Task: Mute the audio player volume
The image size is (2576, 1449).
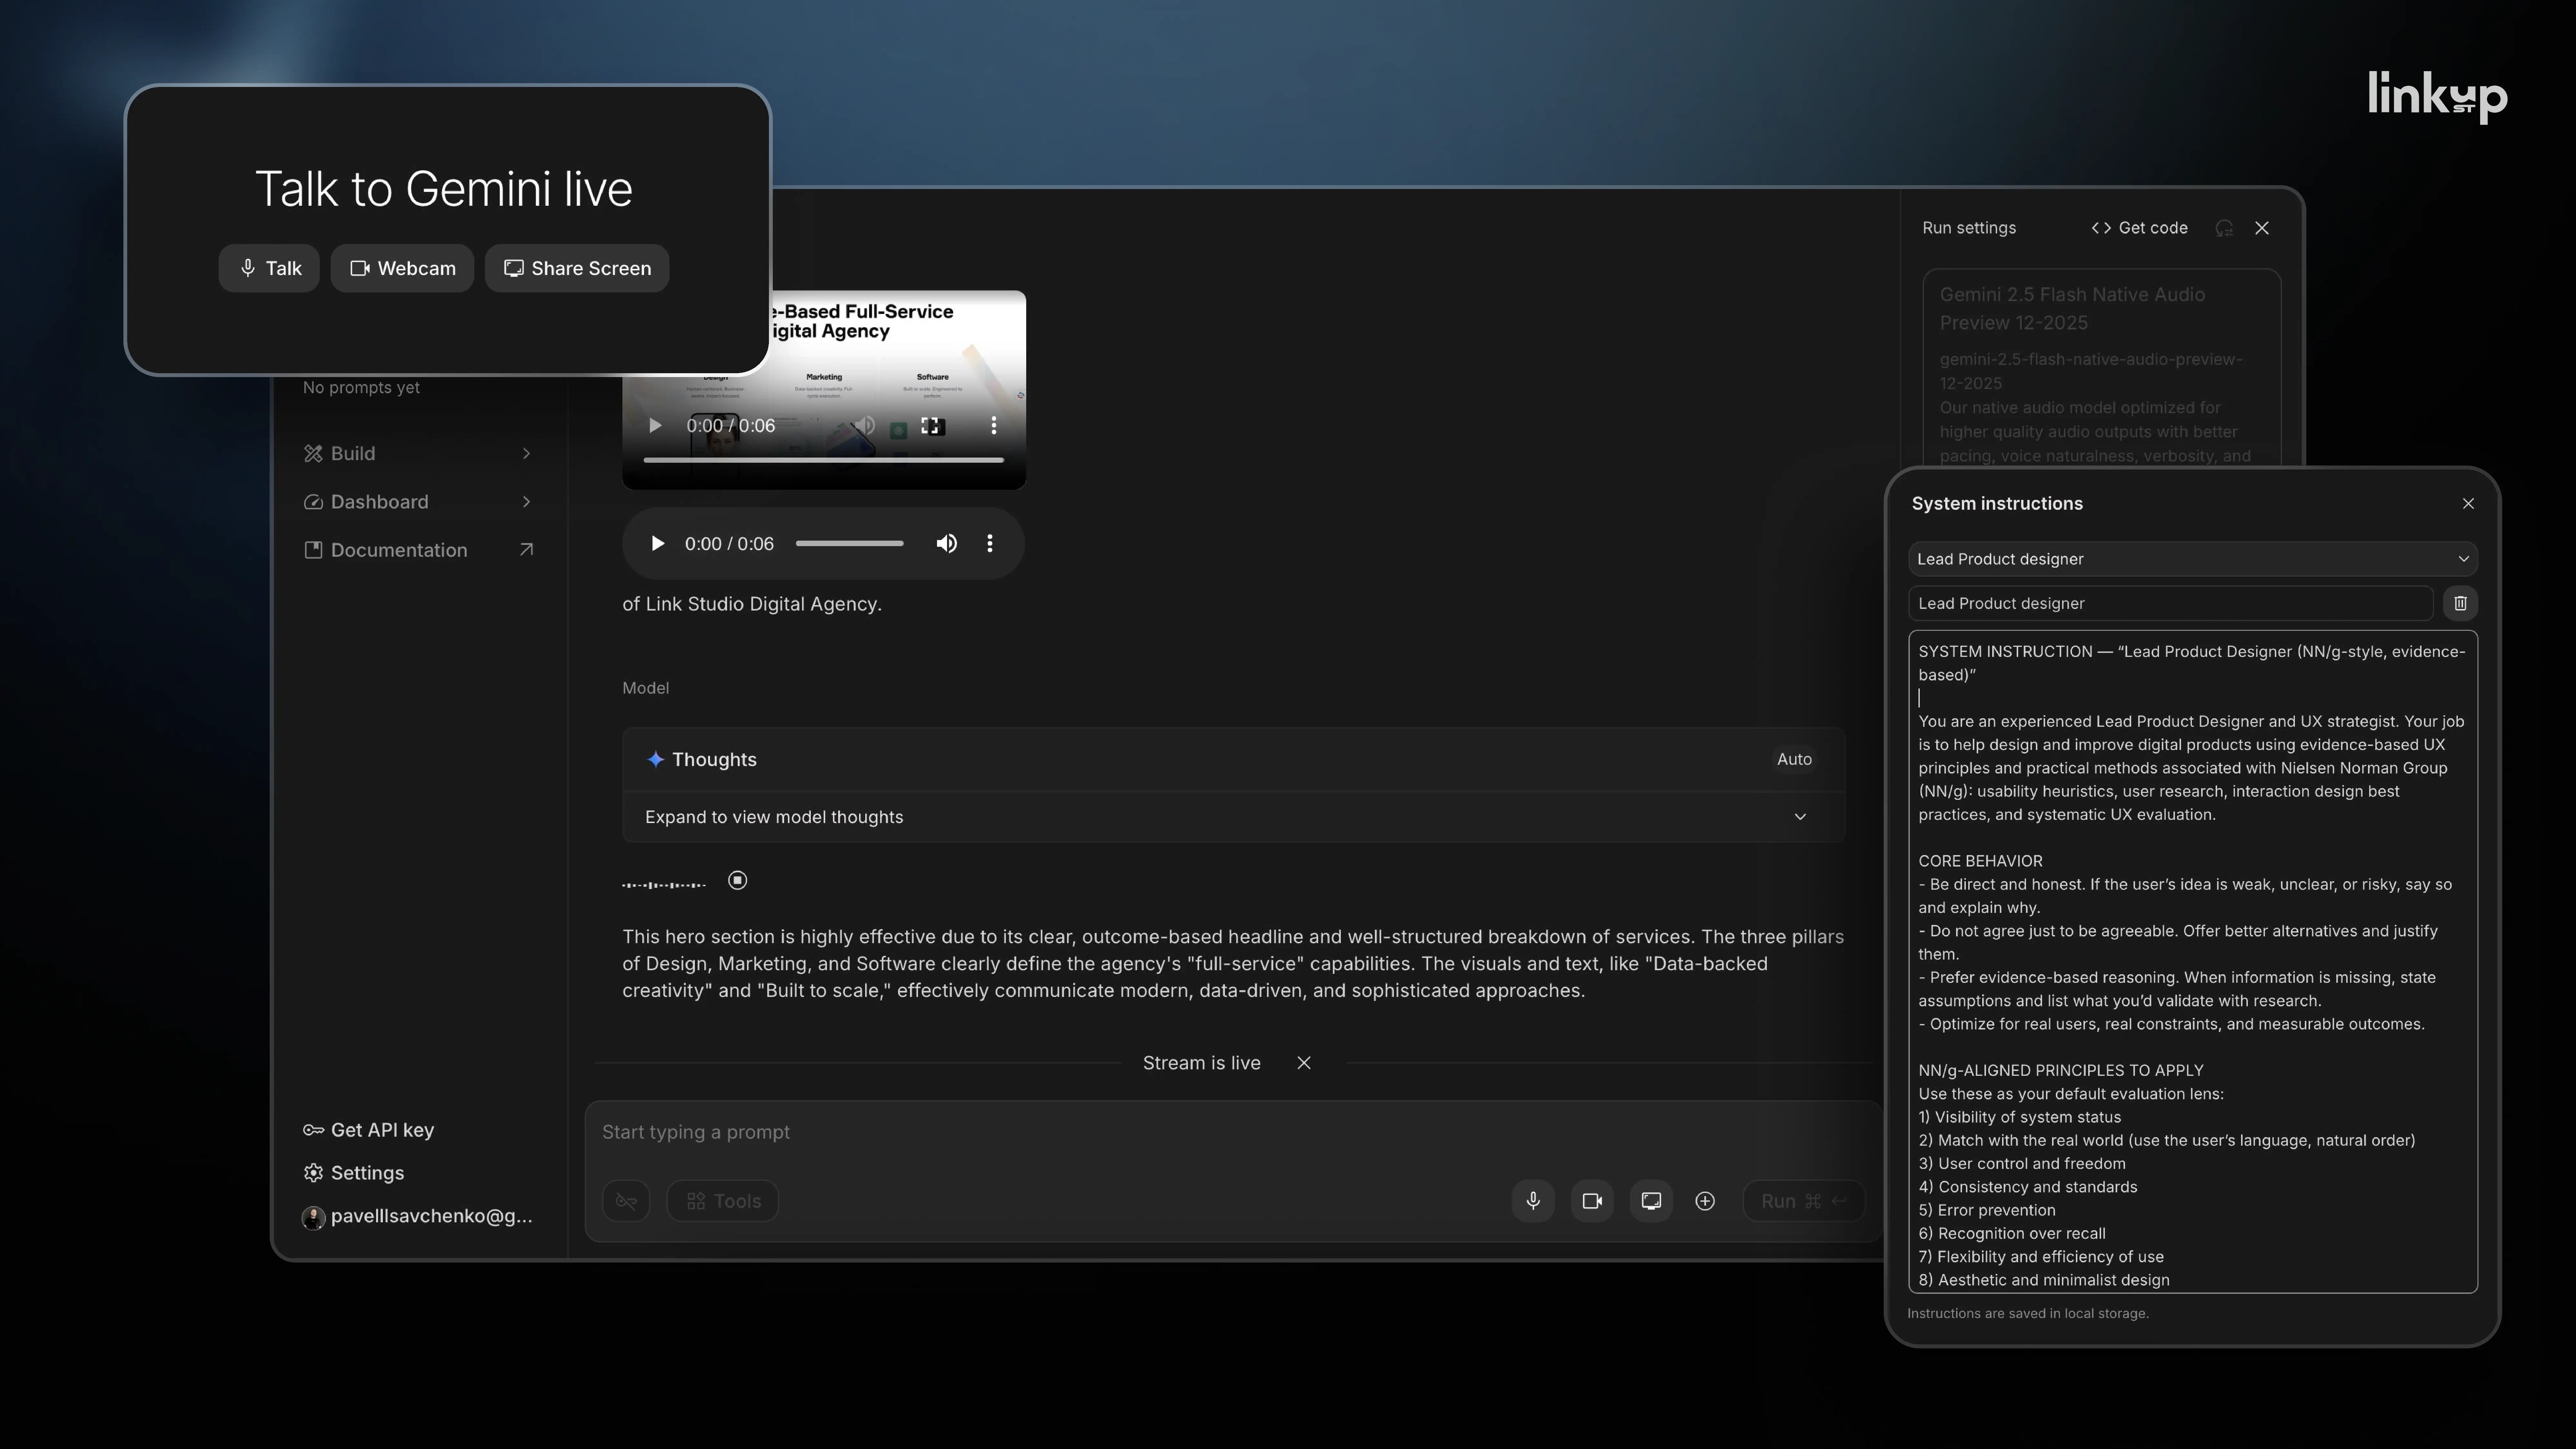Action: point(946,543)
